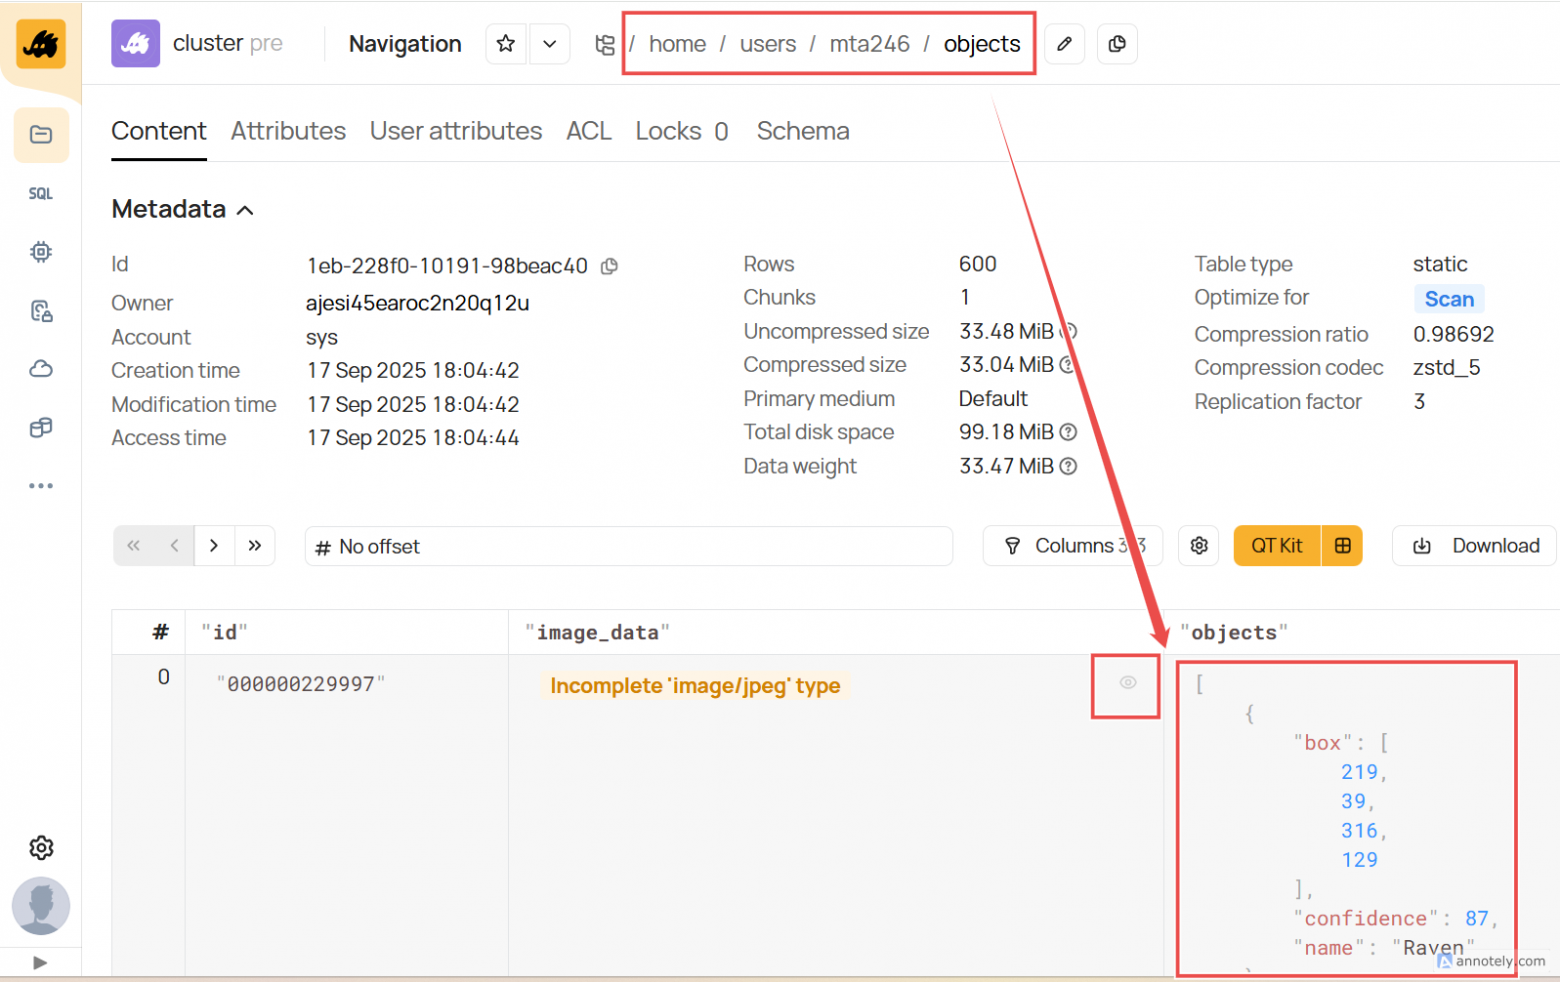Copy the table path using the copy icon

click(1117, 43)
